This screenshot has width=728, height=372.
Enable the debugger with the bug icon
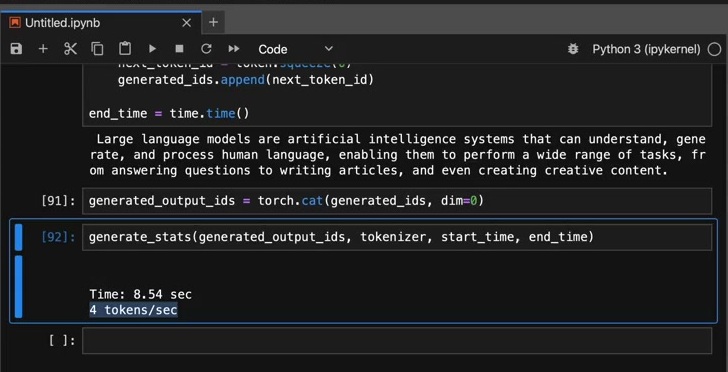coord(573,49)
